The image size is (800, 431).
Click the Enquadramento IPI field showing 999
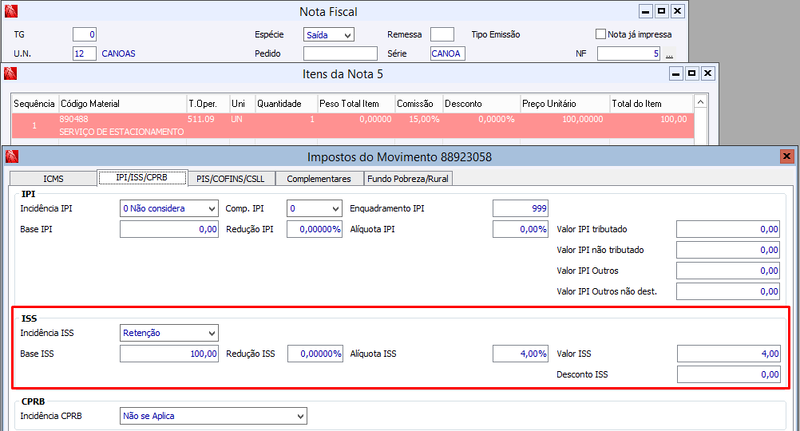click(x=520, y=209)
